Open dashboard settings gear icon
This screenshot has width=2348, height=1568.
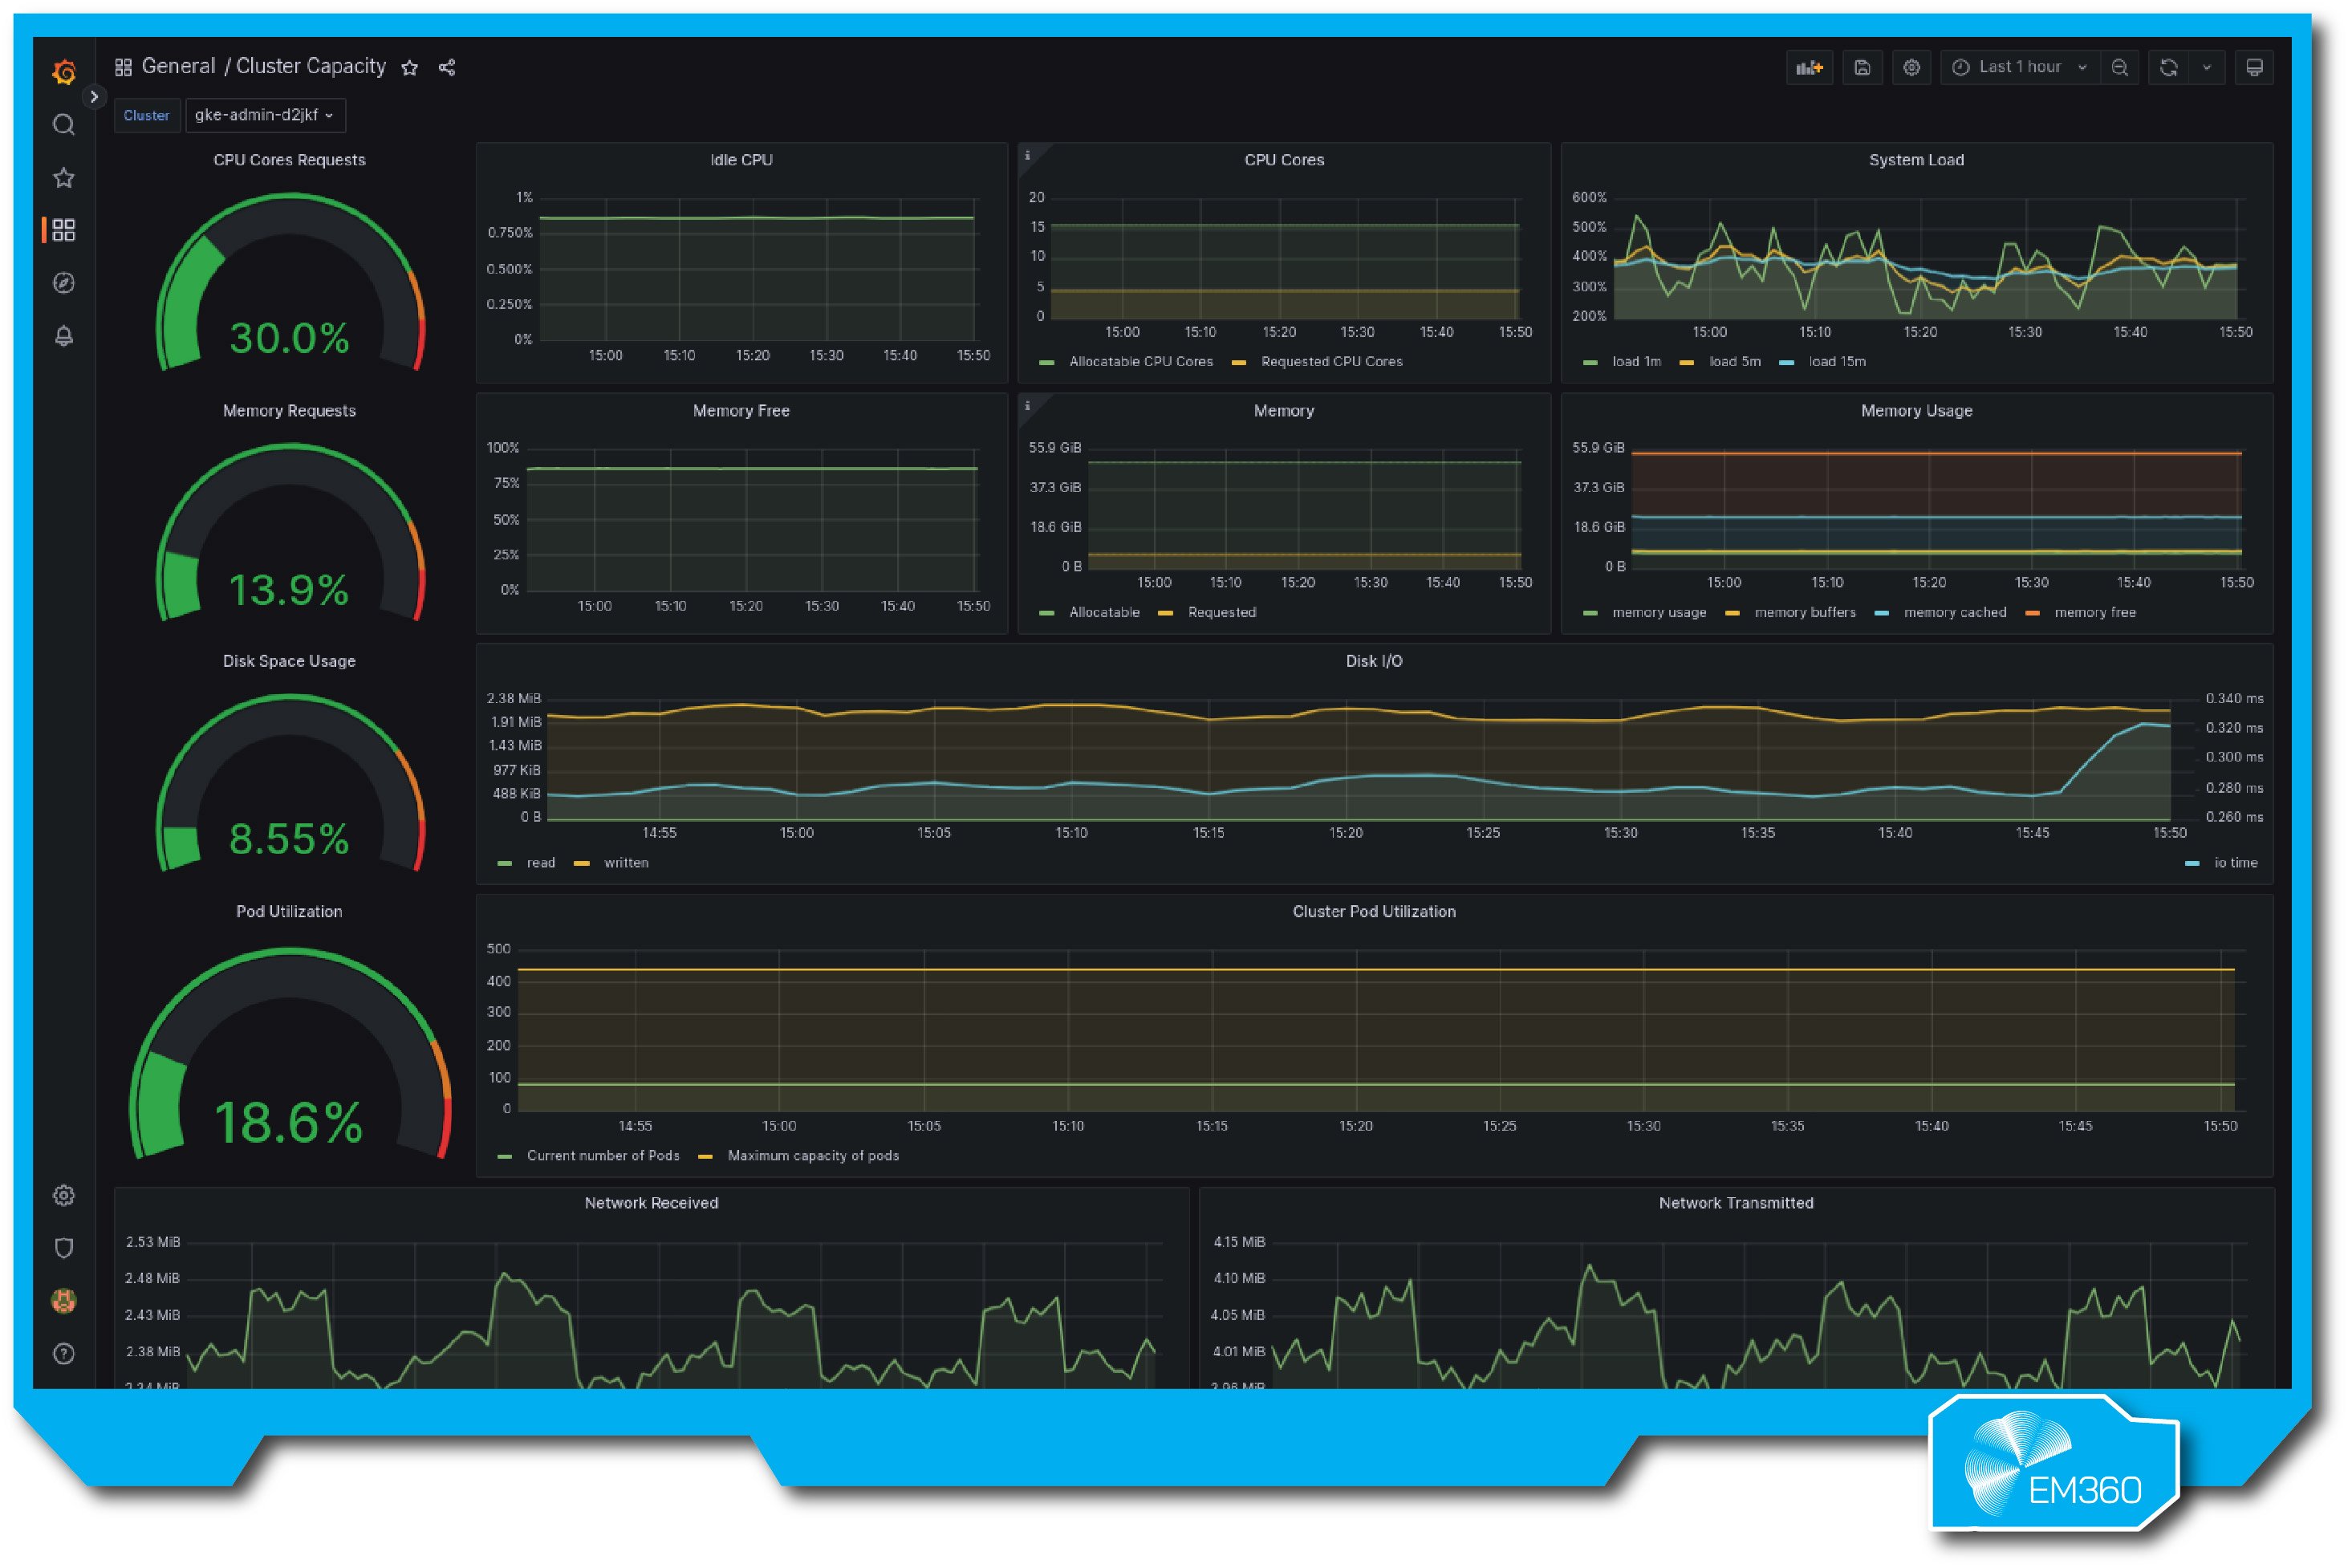pyautogui.click(x=1912, y=68)
